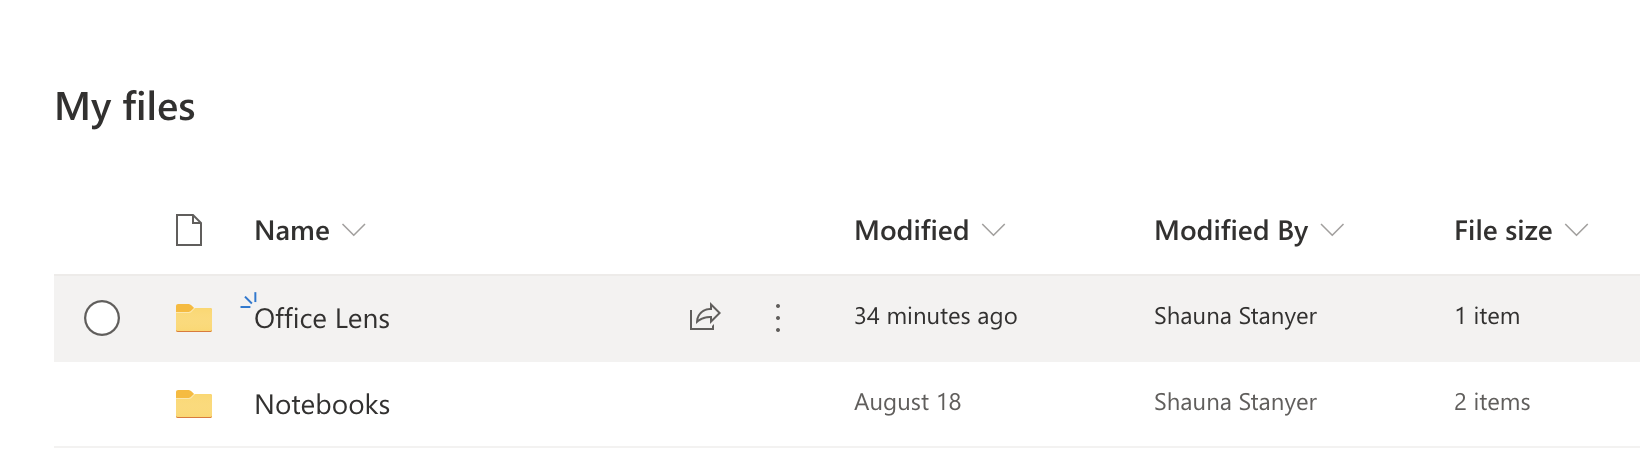Open the Modified By column dropdown chevron
This screenshot has height=452, width=1640.
[1332, 231]
